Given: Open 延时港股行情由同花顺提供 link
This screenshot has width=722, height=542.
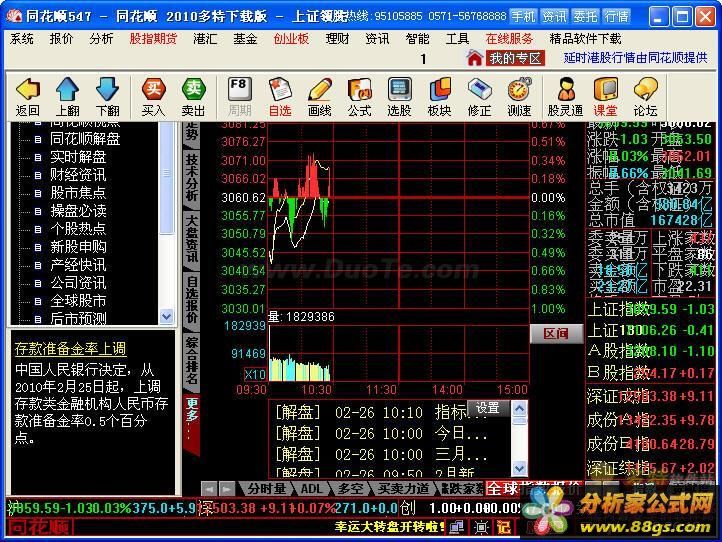Looking at the screenshot, I should (x=635, y=58).
